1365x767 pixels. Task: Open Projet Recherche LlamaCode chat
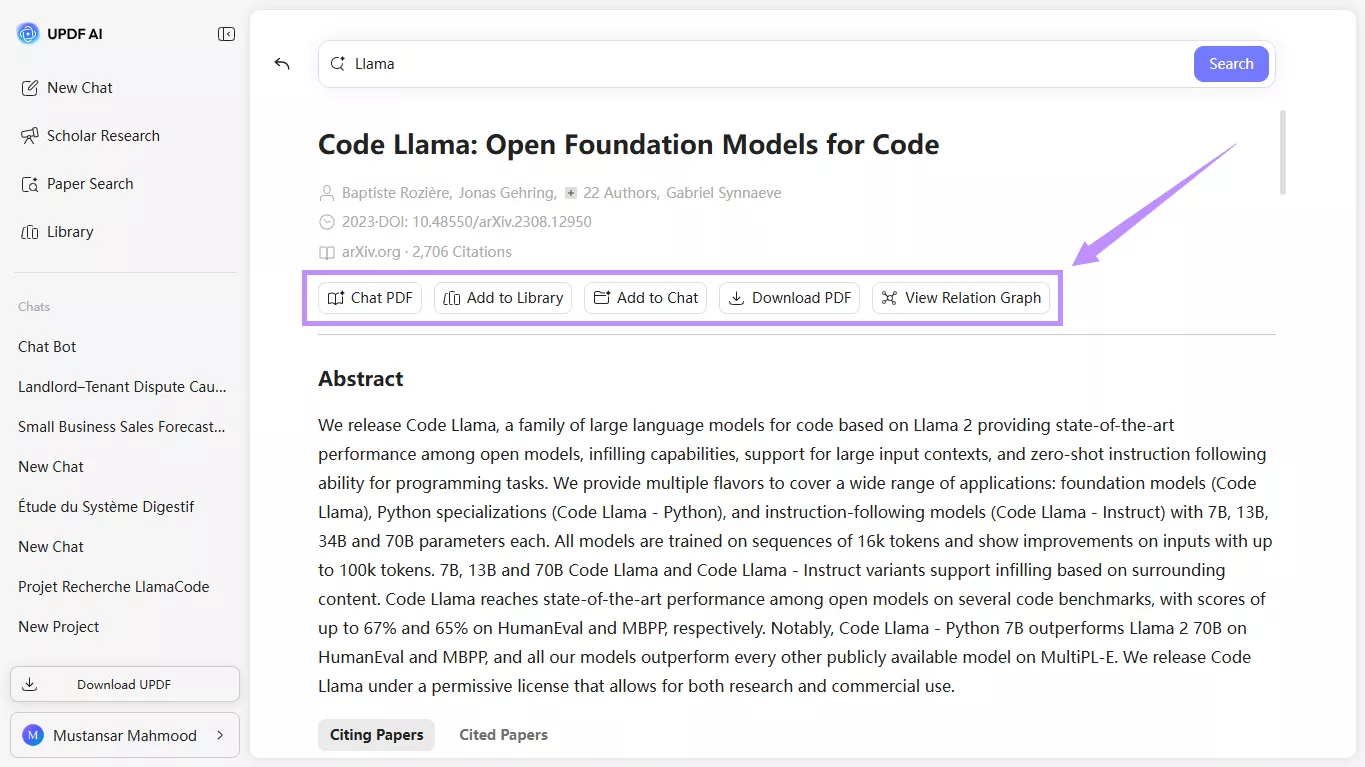(114, 587)
